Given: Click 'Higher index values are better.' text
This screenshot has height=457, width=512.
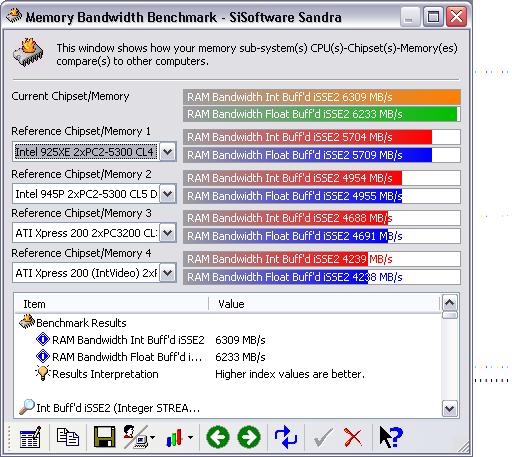Looking at the screenshot, I should point(290,374).
